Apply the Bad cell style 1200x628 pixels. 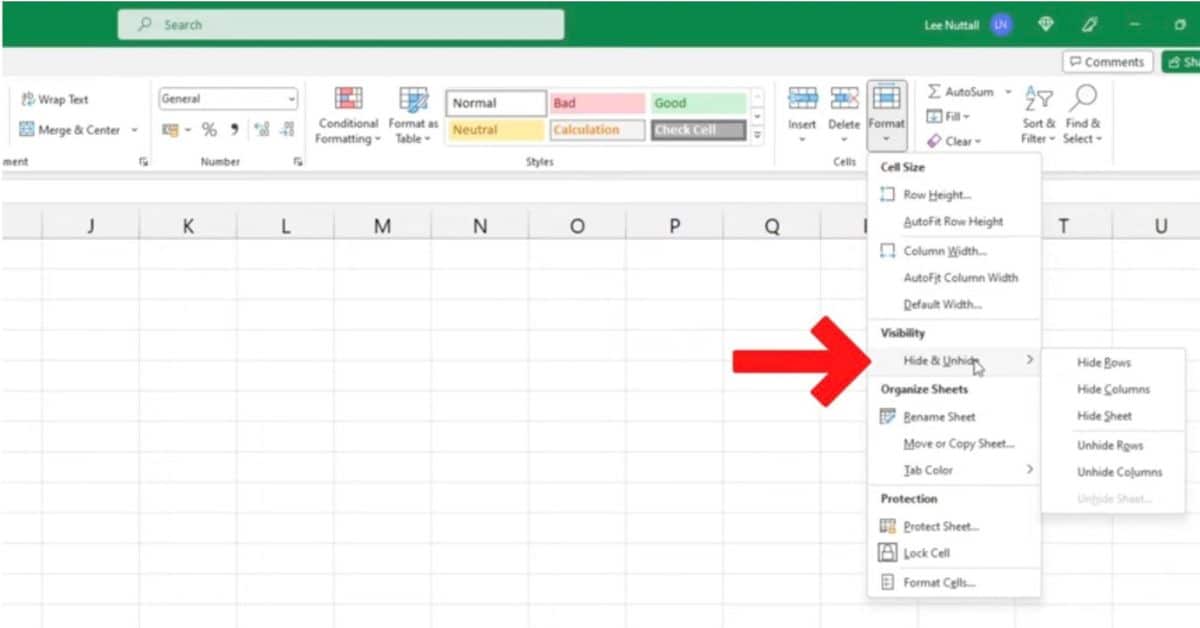click(597, 103)
